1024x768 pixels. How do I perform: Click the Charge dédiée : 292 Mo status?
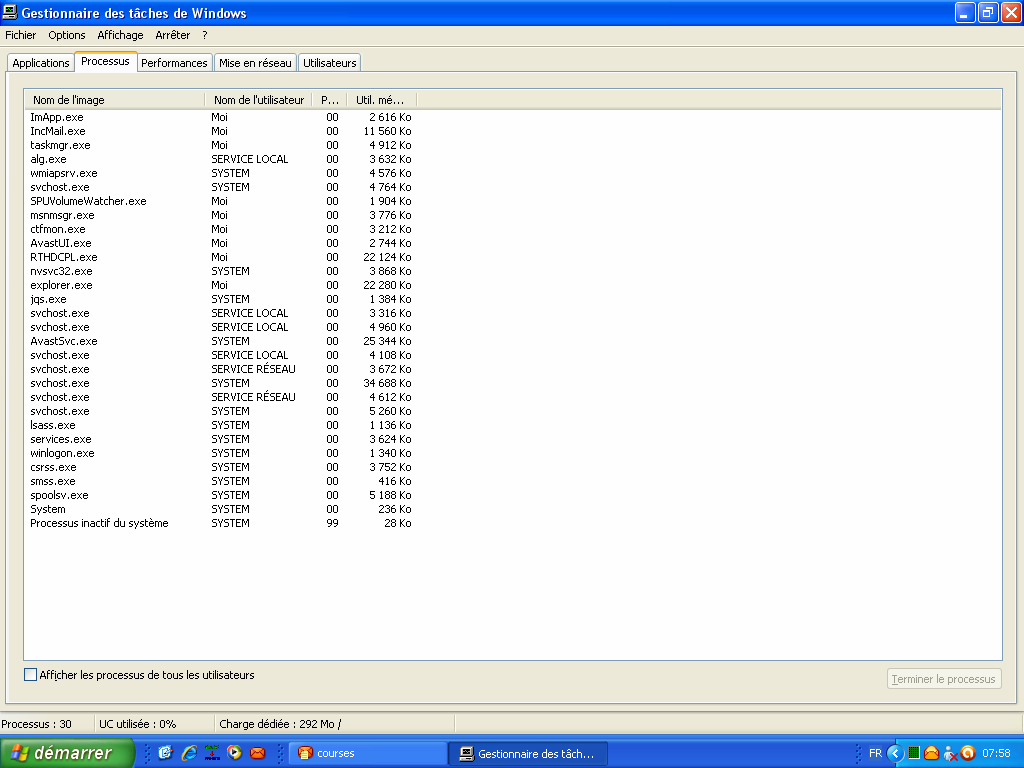pyautogui.click(x=280, y=724)
